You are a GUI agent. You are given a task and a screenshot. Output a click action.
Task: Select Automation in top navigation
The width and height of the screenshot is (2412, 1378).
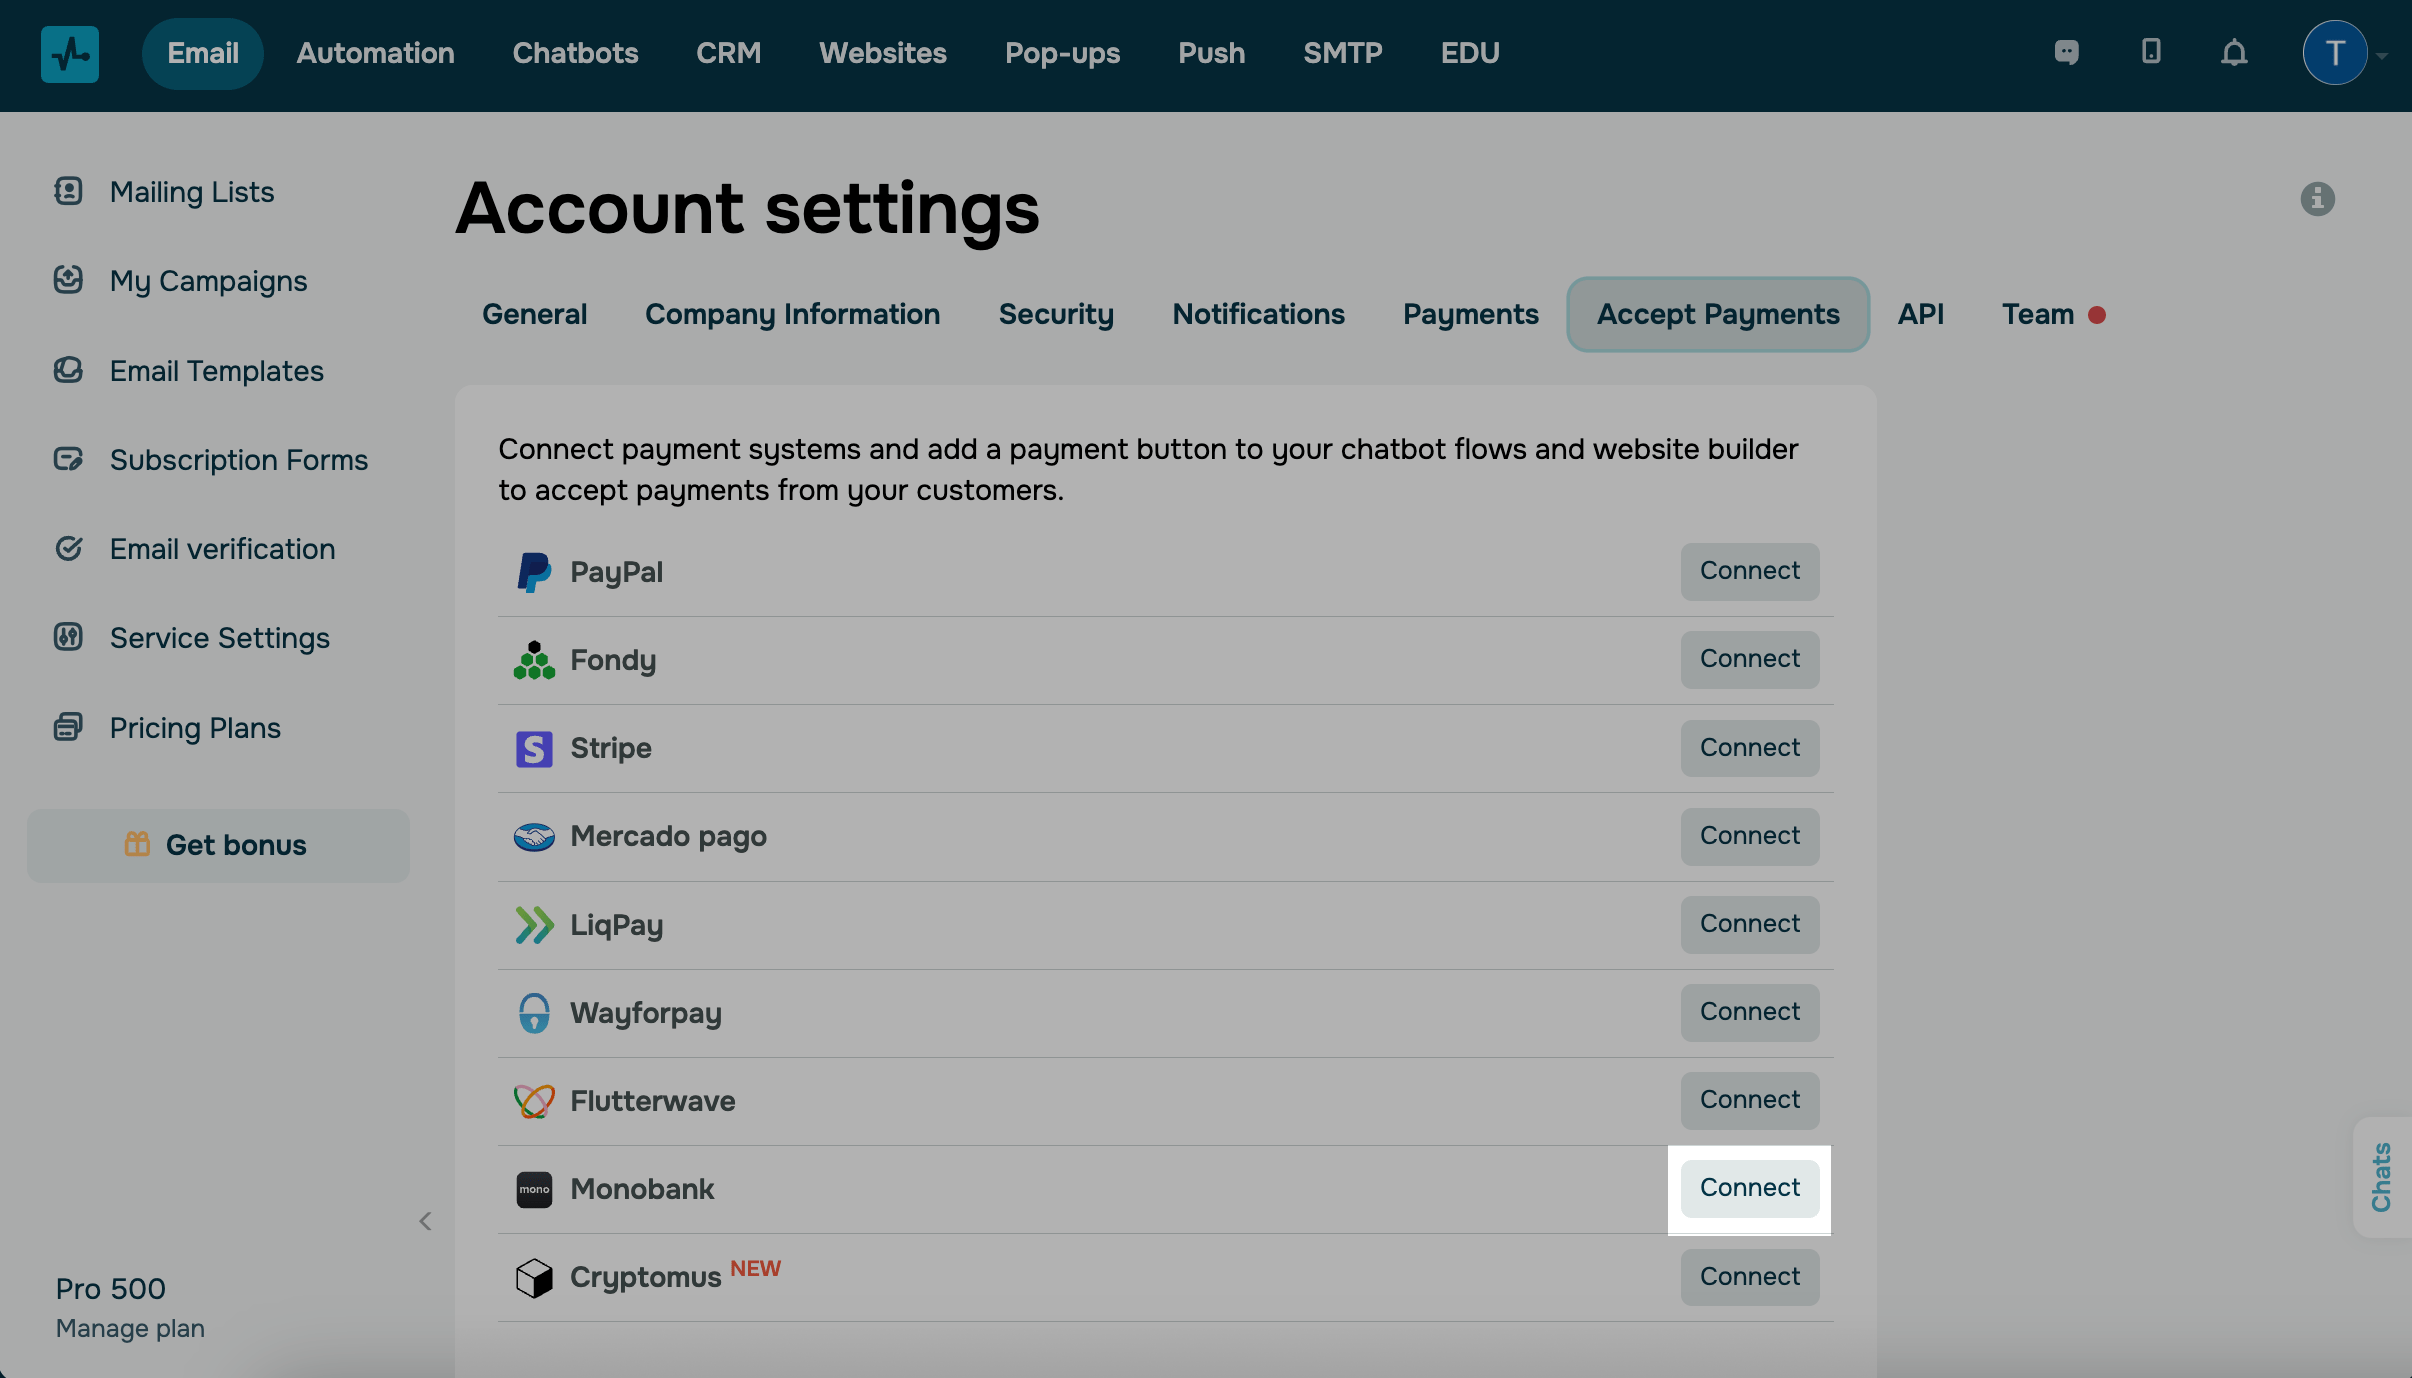375,53
